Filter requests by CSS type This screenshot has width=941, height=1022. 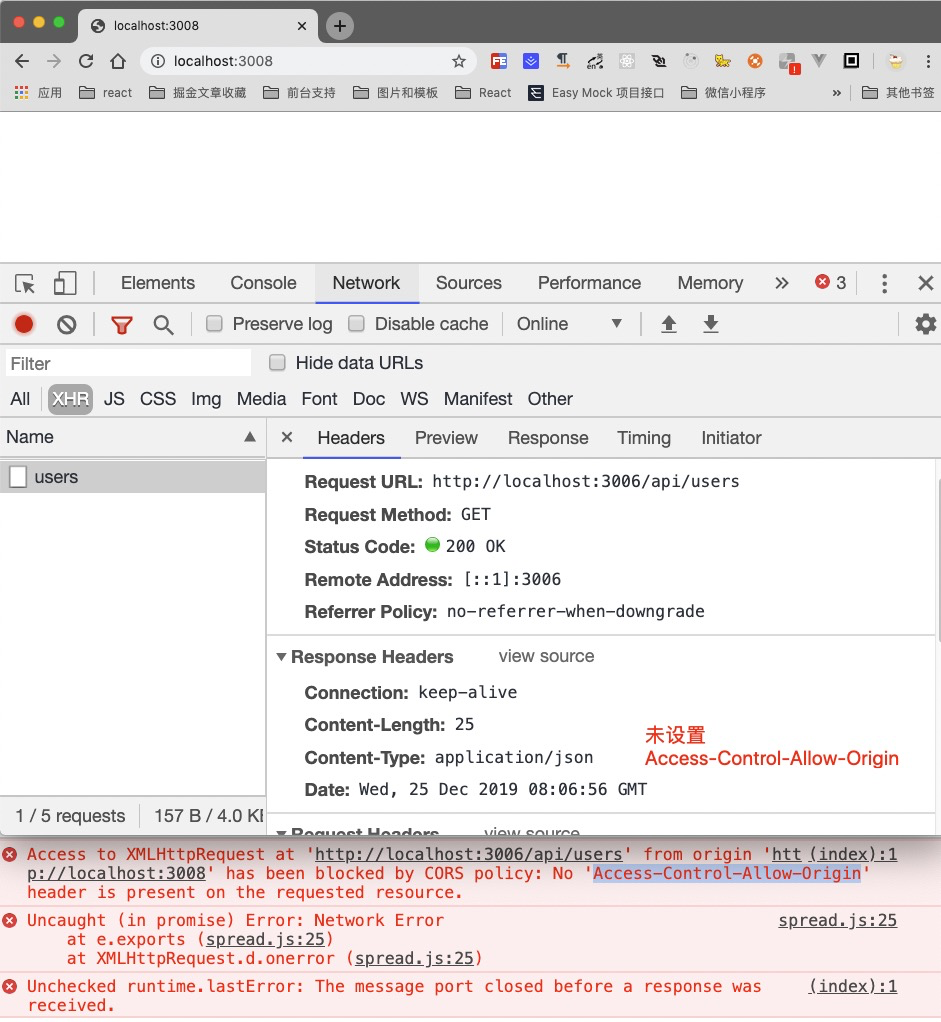pyautogui.click(x=158, y=399)
